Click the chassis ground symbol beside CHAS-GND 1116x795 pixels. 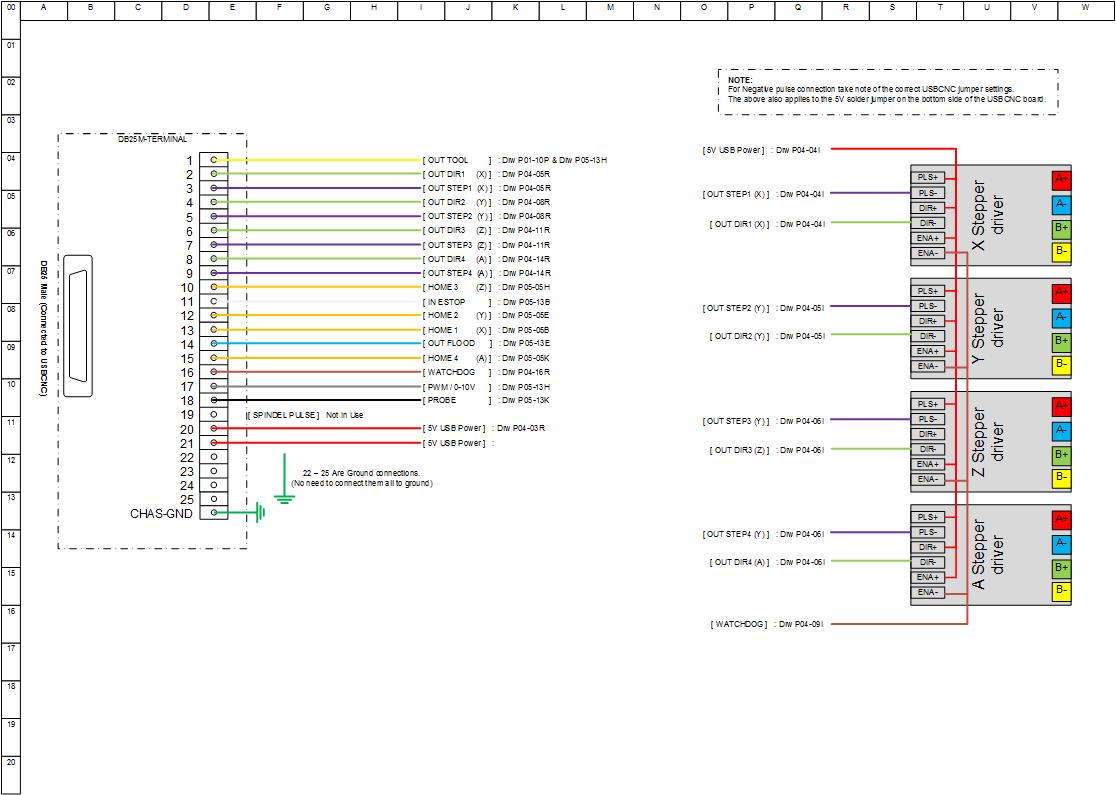pyautogui.click(x=260, y=513)
